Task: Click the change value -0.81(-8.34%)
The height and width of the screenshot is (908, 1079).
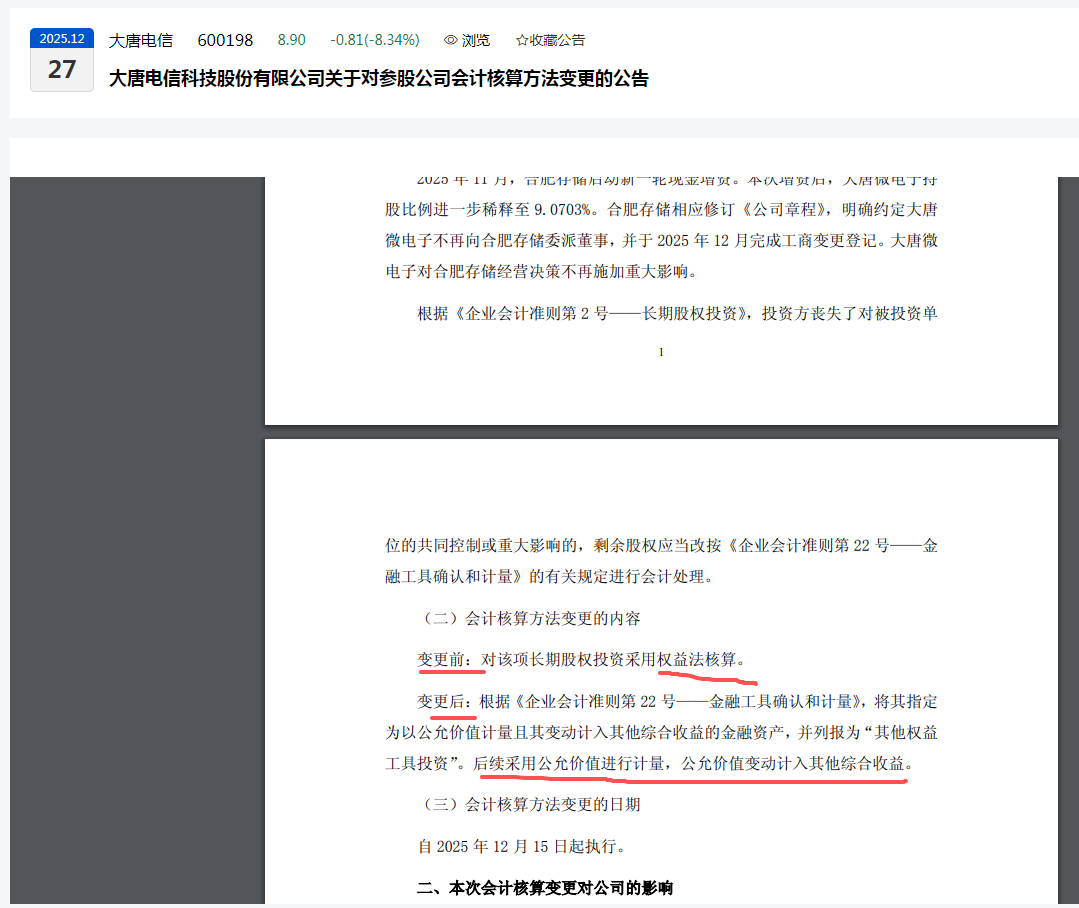Action: [x=374, y=40]
